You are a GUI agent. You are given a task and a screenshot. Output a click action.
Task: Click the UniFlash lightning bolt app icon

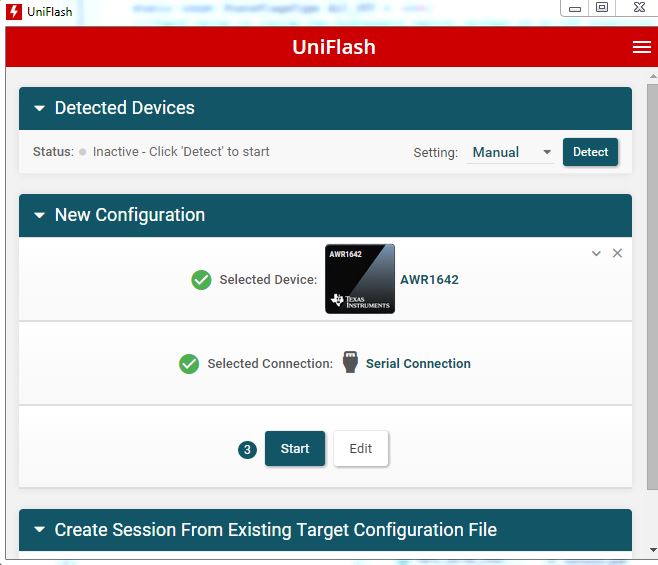coord(14,12)
